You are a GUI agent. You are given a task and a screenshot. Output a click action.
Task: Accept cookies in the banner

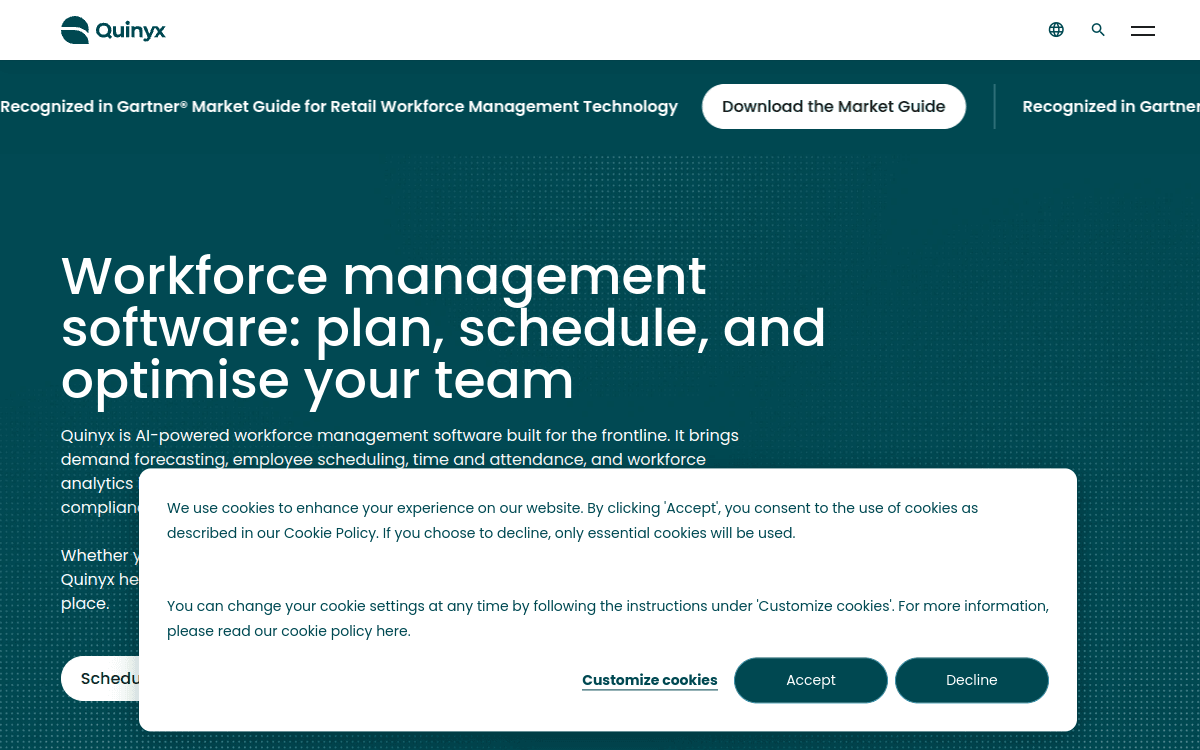(x=811, y=680)
